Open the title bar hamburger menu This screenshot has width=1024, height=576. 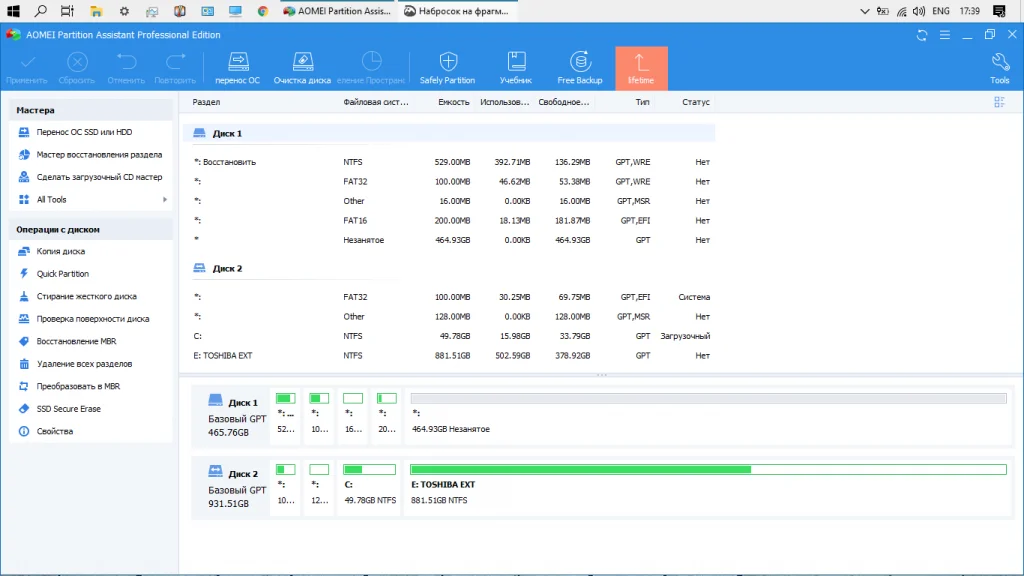tap(944, 35)
